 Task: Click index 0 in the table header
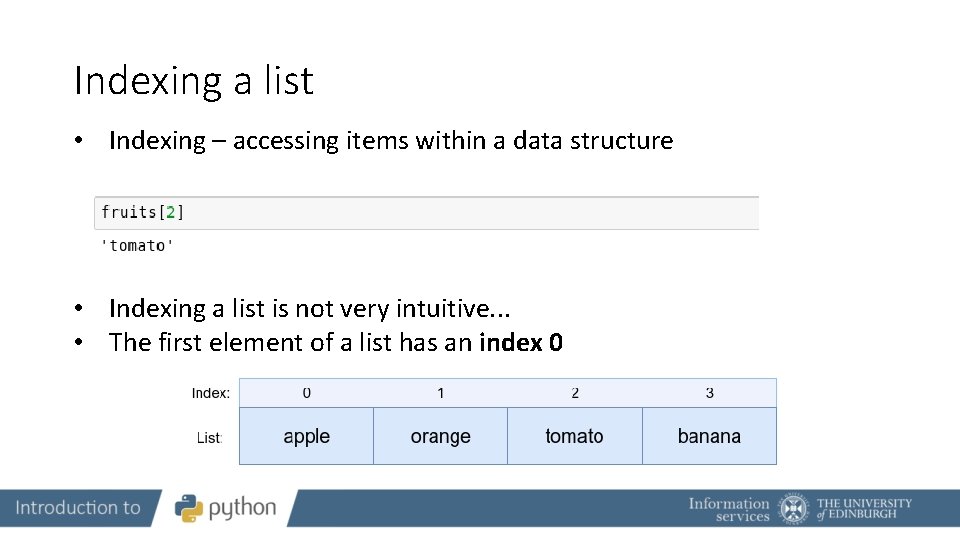click(x=306, y=393)
